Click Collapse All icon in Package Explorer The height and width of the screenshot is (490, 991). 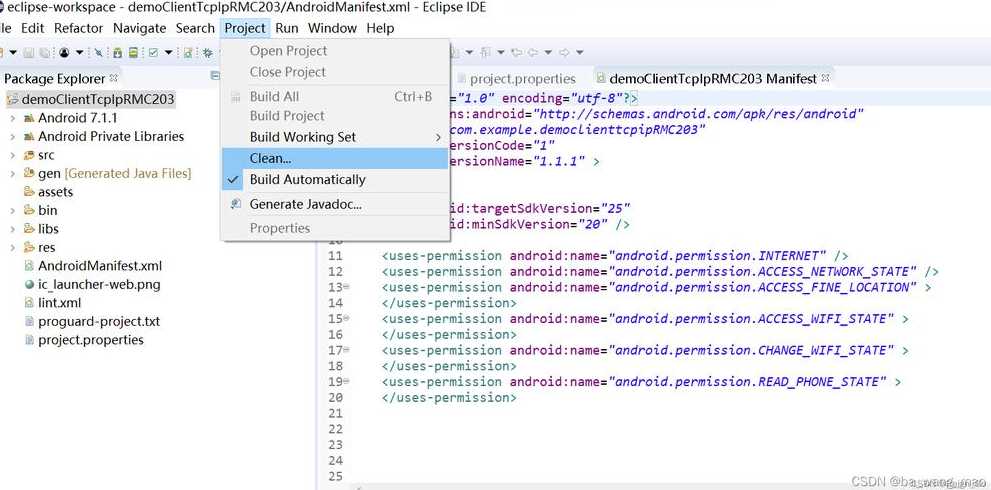pyautogui.click(x=215, y=76)
